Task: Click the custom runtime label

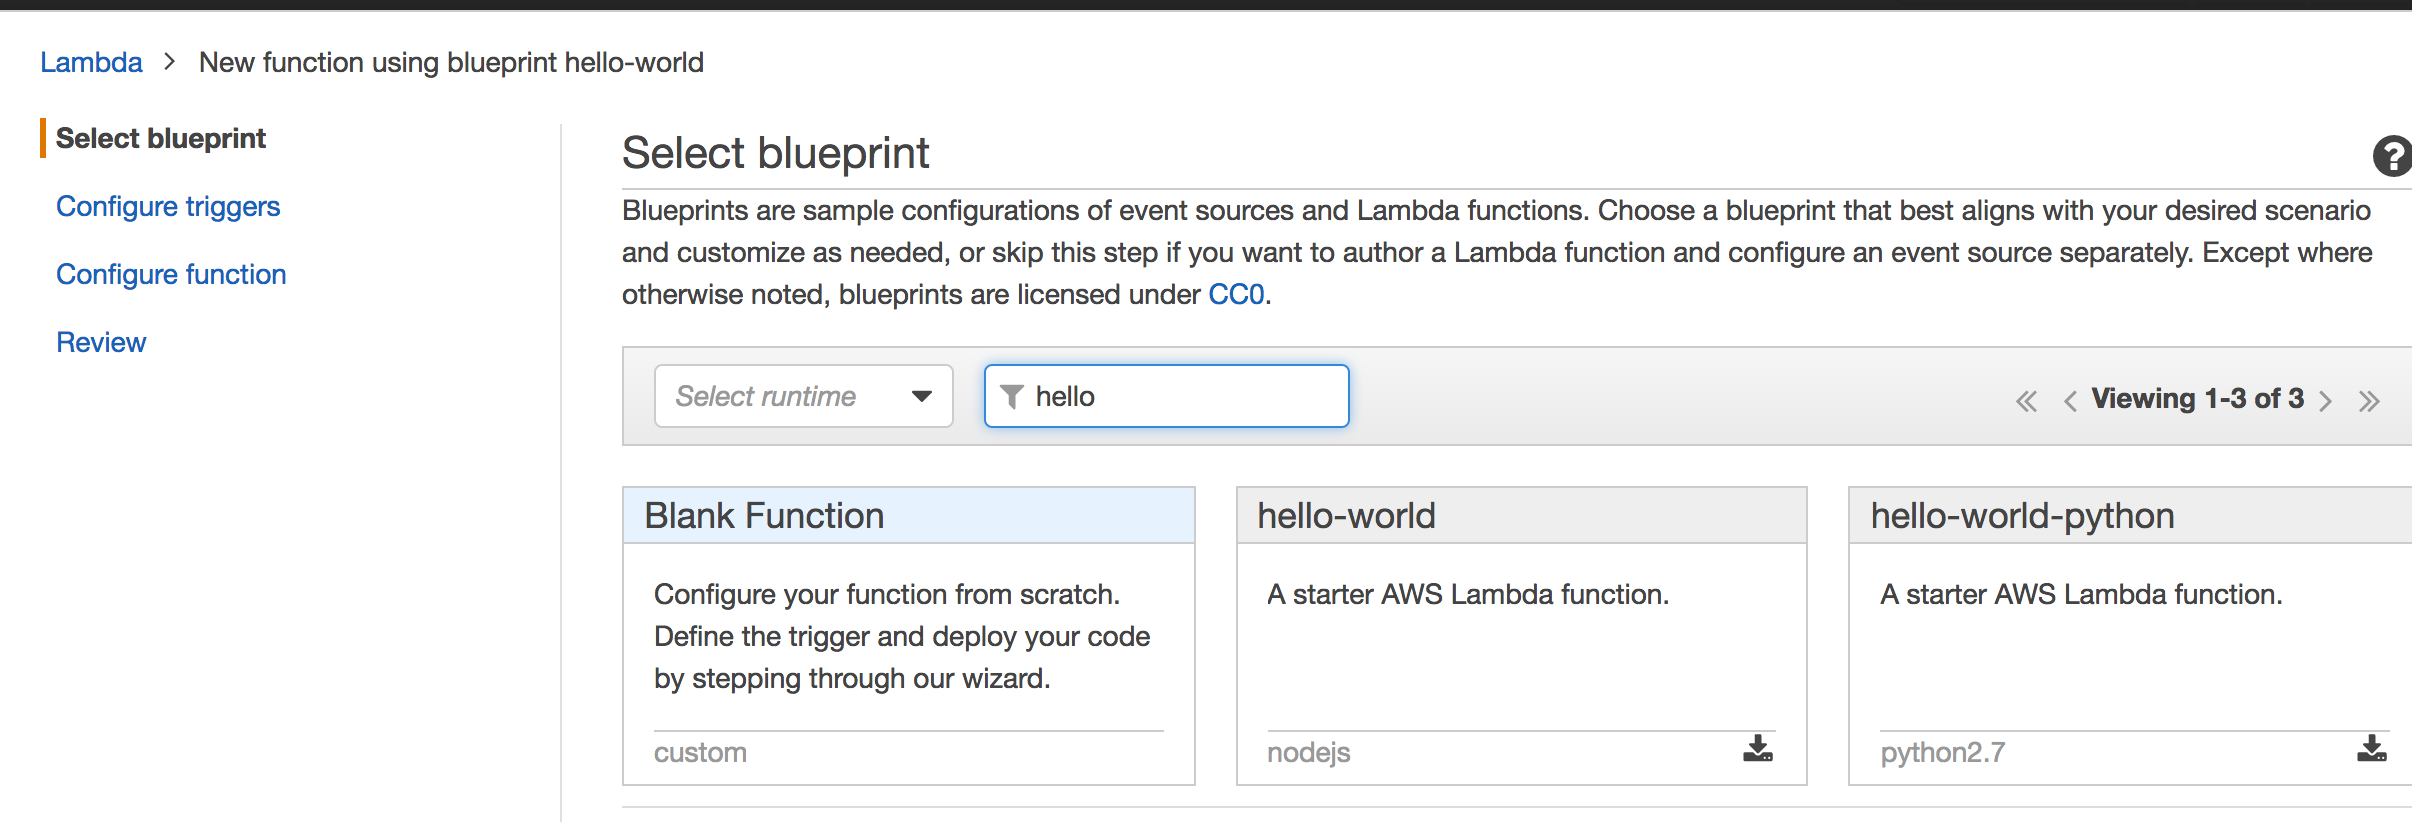Action: [700, 752]
